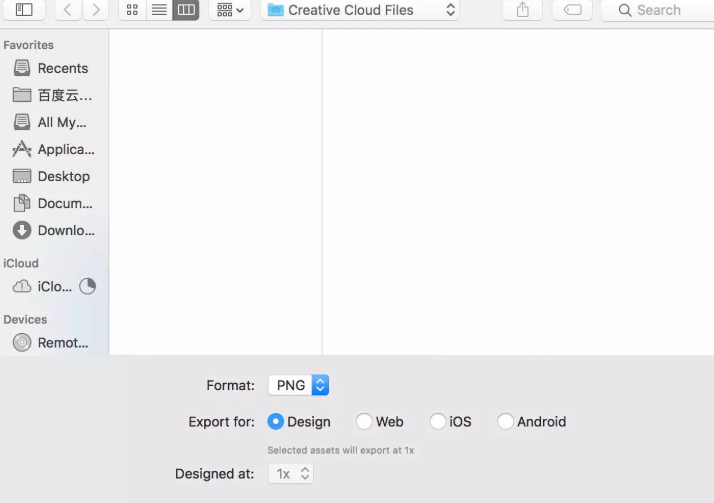The image size is (714, 503).
Task: Open the group arrangement dropdown
Action: click(230, 10)
